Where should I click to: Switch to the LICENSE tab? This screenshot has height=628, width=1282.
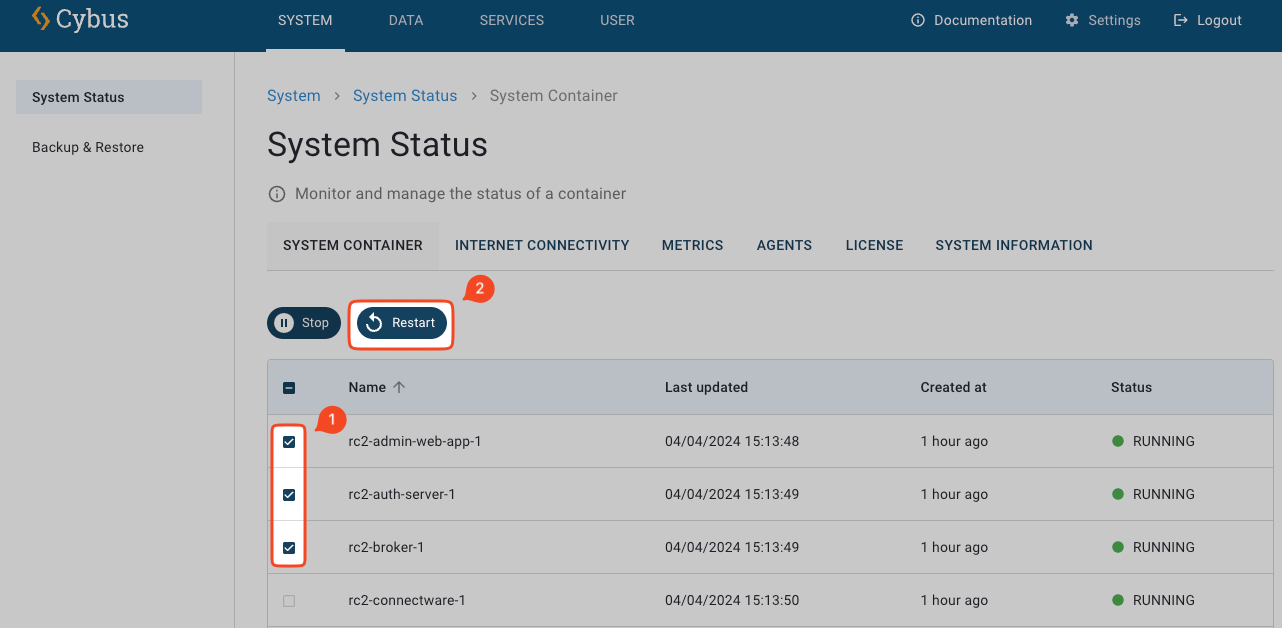(874, 245)
